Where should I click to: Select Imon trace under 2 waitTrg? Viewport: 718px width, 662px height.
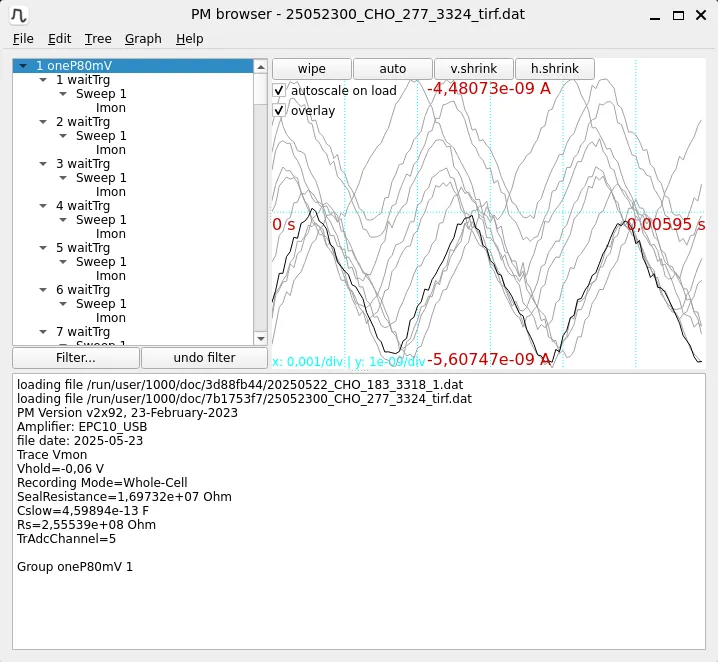tap(111, 150)
